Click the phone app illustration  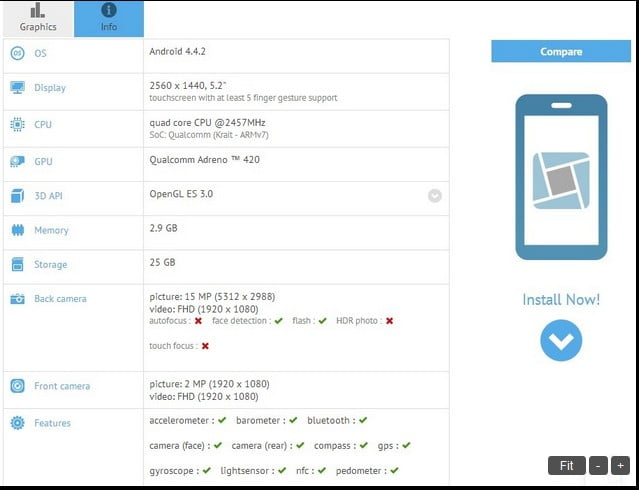point(561,176)
